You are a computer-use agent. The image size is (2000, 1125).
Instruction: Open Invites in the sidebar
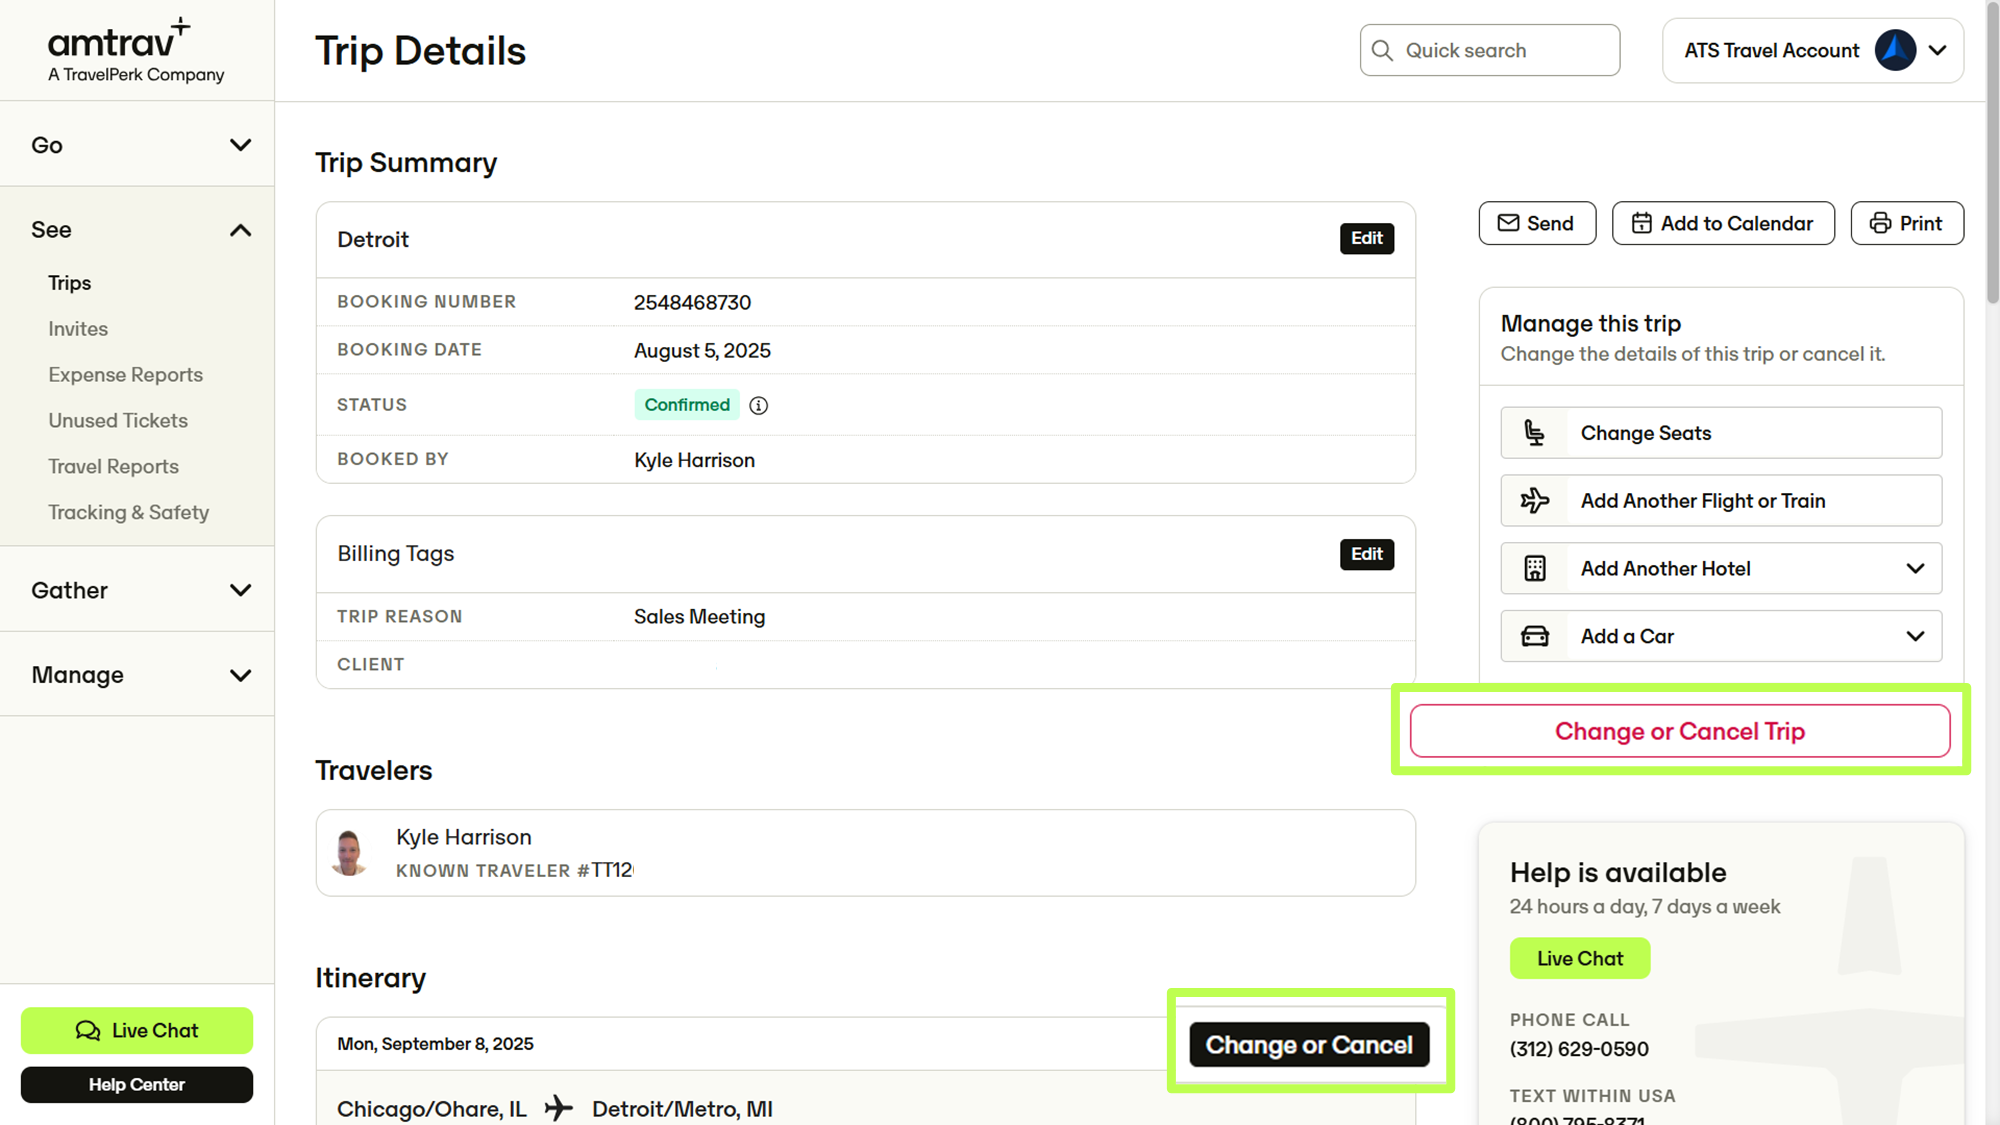(x=78, y=329)
